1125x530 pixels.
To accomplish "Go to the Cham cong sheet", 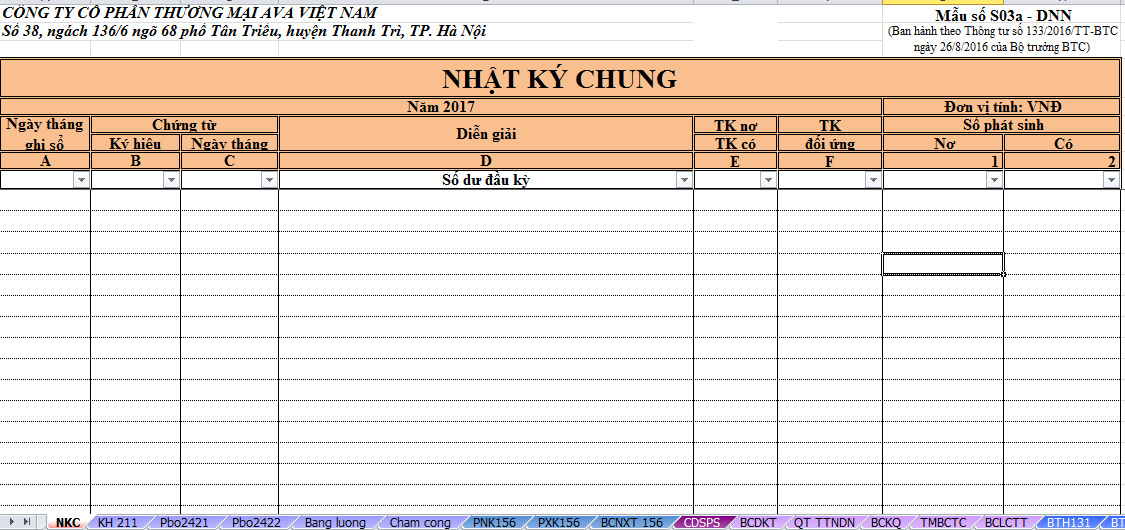I will 420,522.
